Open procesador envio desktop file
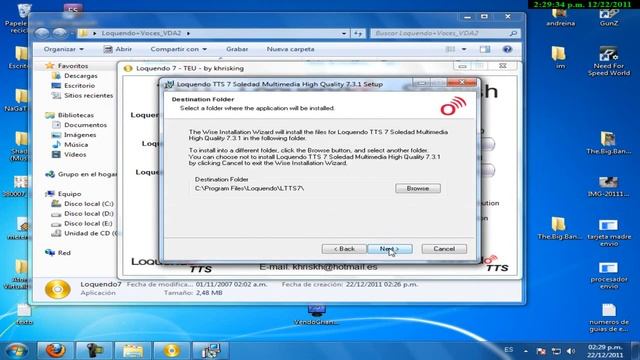This screenshot has height=360, width=640. point(609,276)
